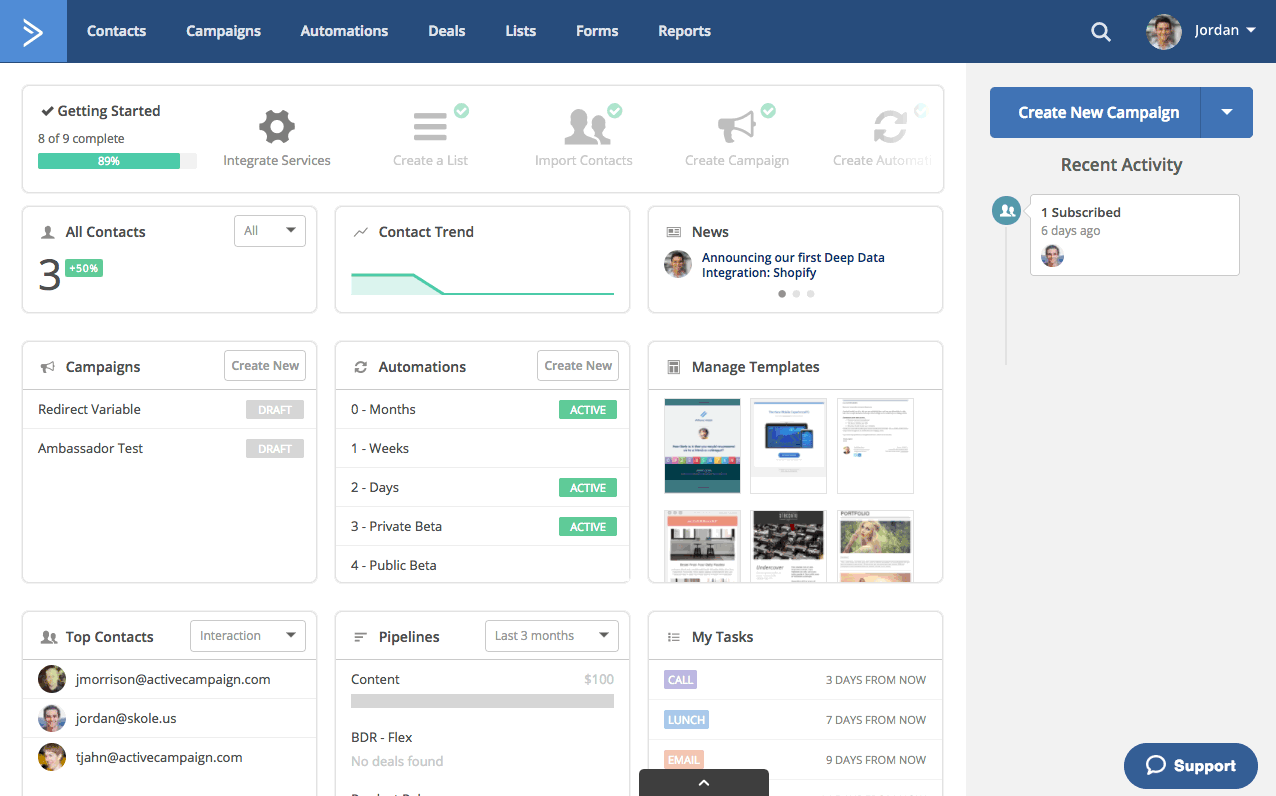Open search with the magnifier icon
This screenshot has height=796, width=1276.
click(1100, 32)
